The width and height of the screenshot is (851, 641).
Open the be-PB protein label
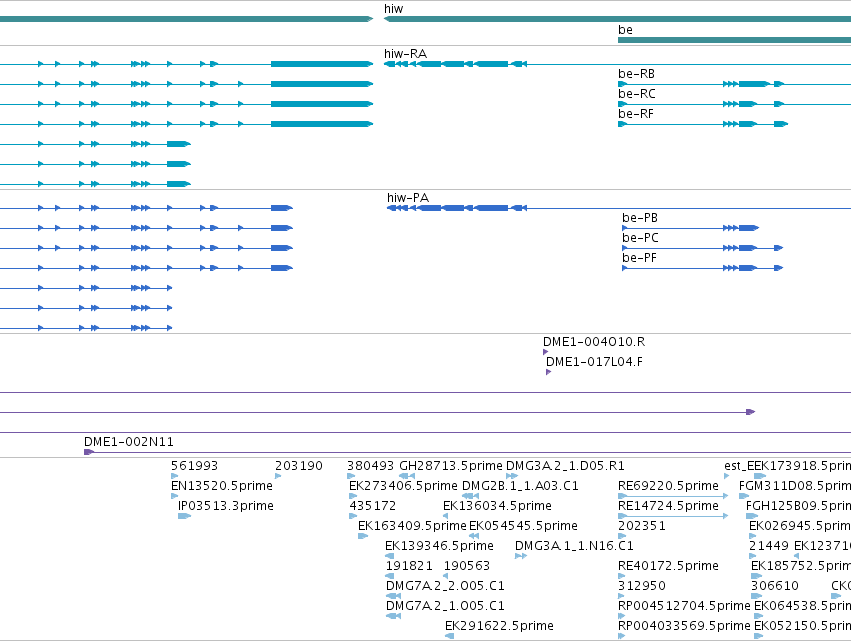click(x=640, y=218)
